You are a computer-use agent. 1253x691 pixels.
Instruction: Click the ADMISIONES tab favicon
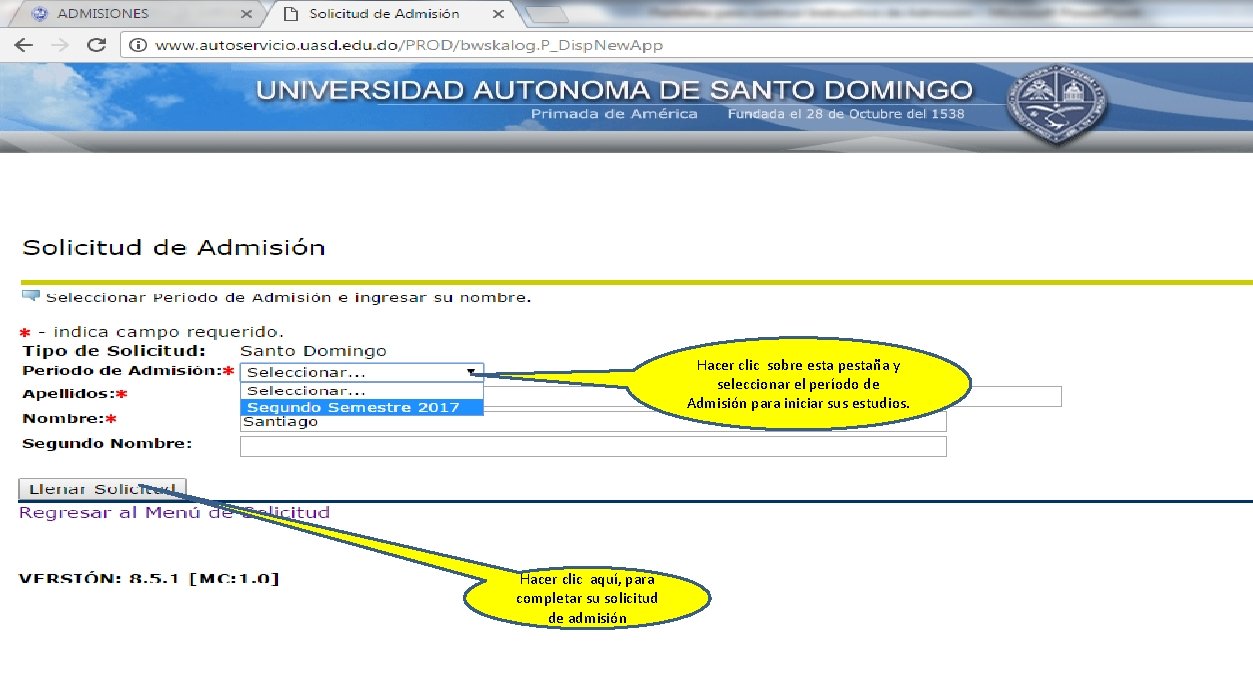40,14
